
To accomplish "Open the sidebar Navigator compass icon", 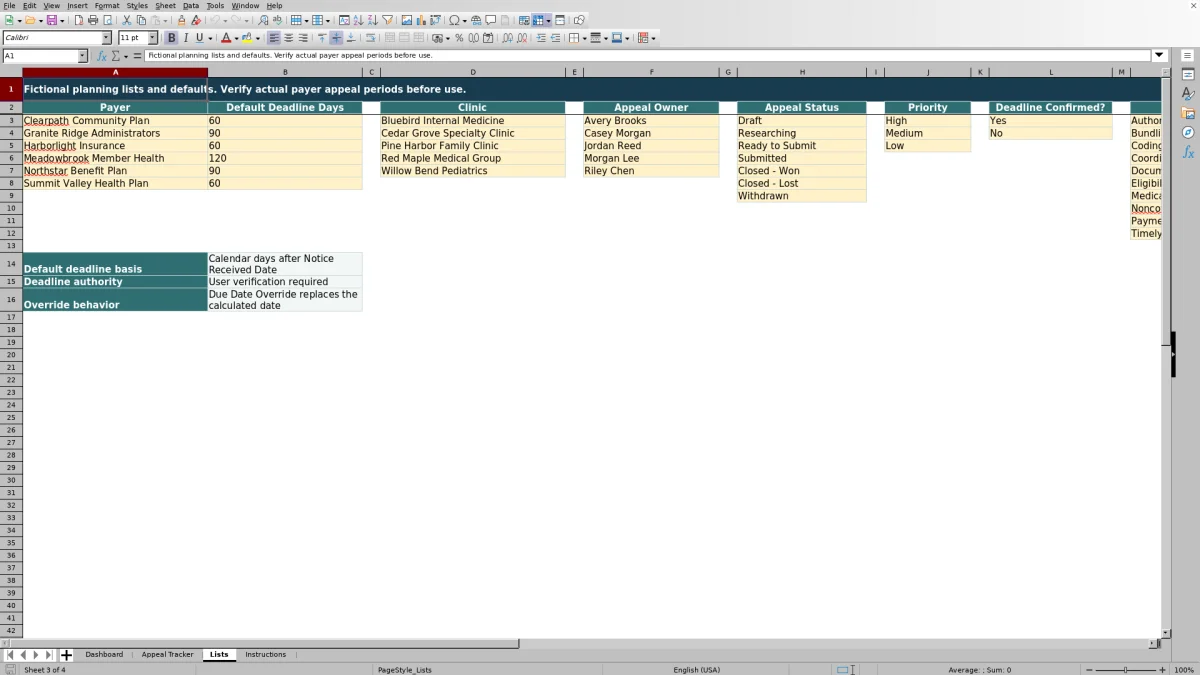I will pyautogui.click(x=1188, y=132).
